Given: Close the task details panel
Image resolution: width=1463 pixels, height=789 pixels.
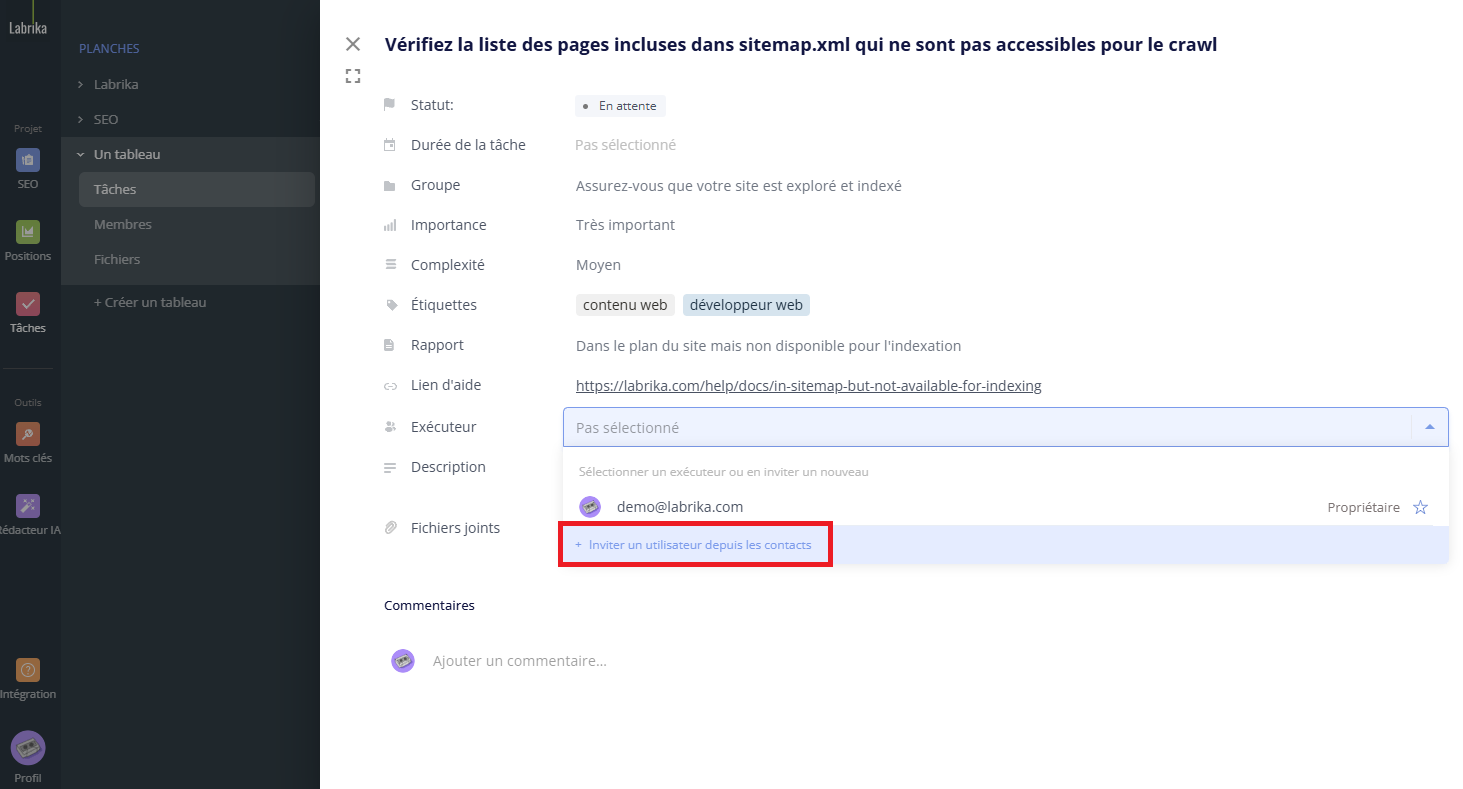Looking at the screenshot, I should click(x=352, y=44).
